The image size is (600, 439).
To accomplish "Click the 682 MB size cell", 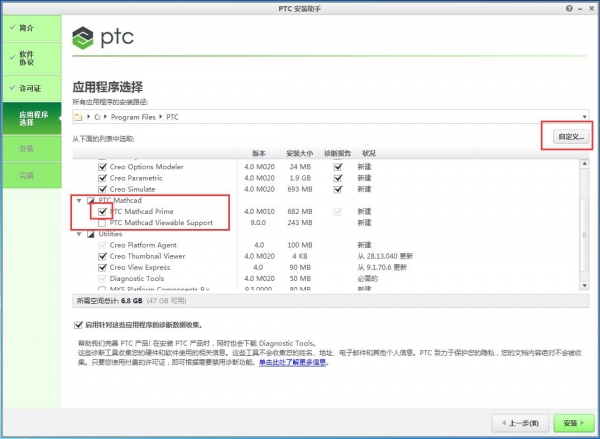I will click(300, 211).
